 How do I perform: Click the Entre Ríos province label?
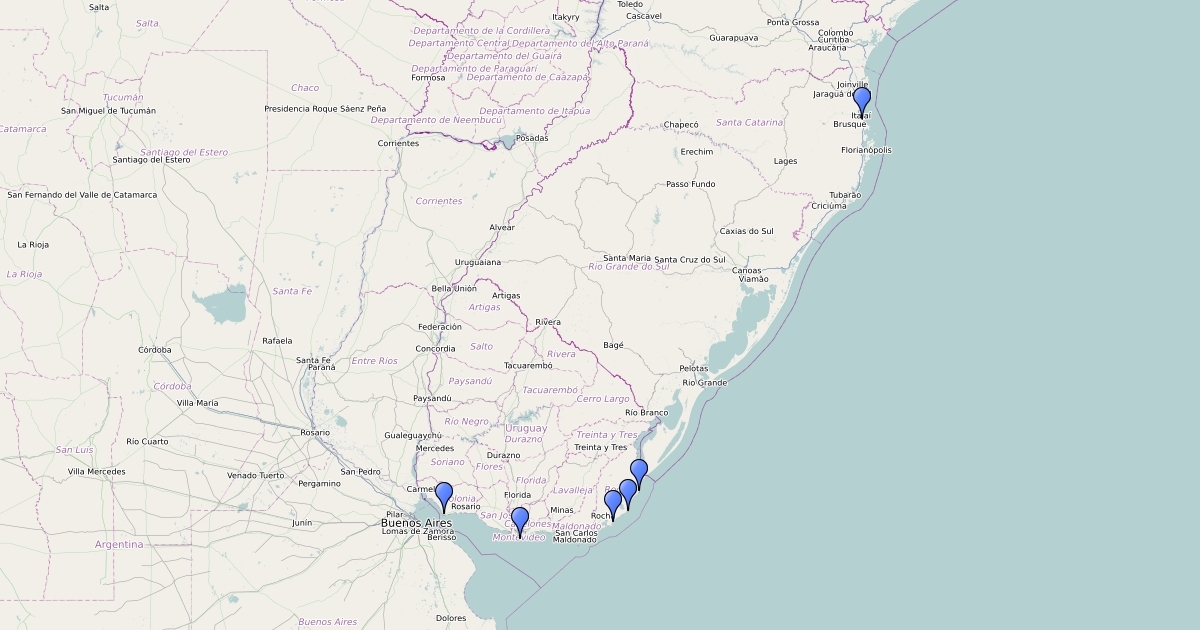click(374, 361)
